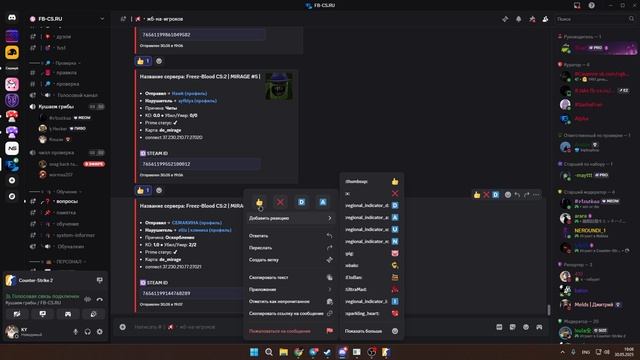Click share screen button in voice panel
Screen dimensions: 640x360
(x=42, y=314)
